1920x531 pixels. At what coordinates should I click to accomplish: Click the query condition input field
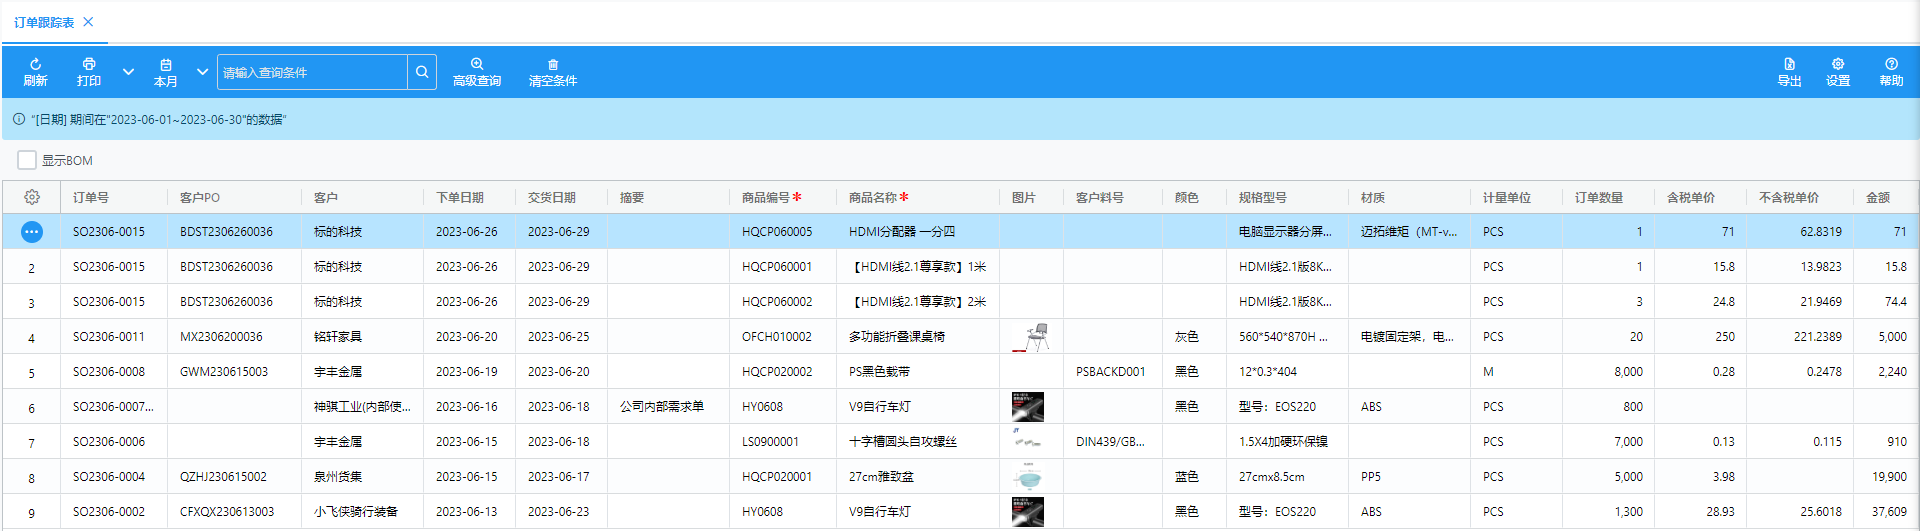point(312,72)
